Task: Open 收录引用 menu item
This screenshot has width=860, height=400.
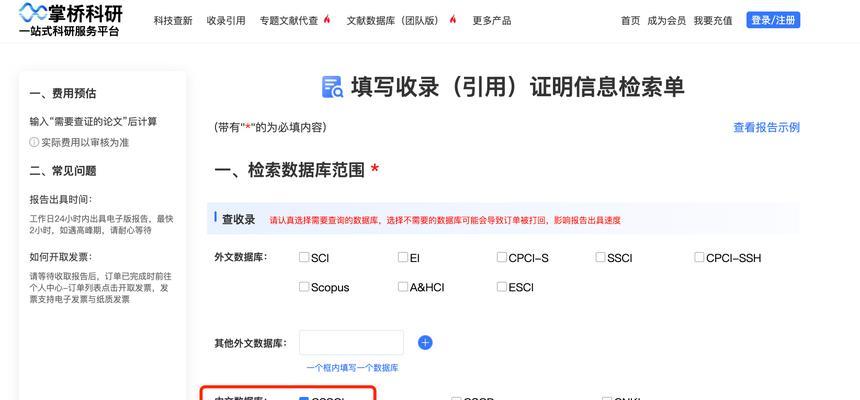Action: coord(225,21)
